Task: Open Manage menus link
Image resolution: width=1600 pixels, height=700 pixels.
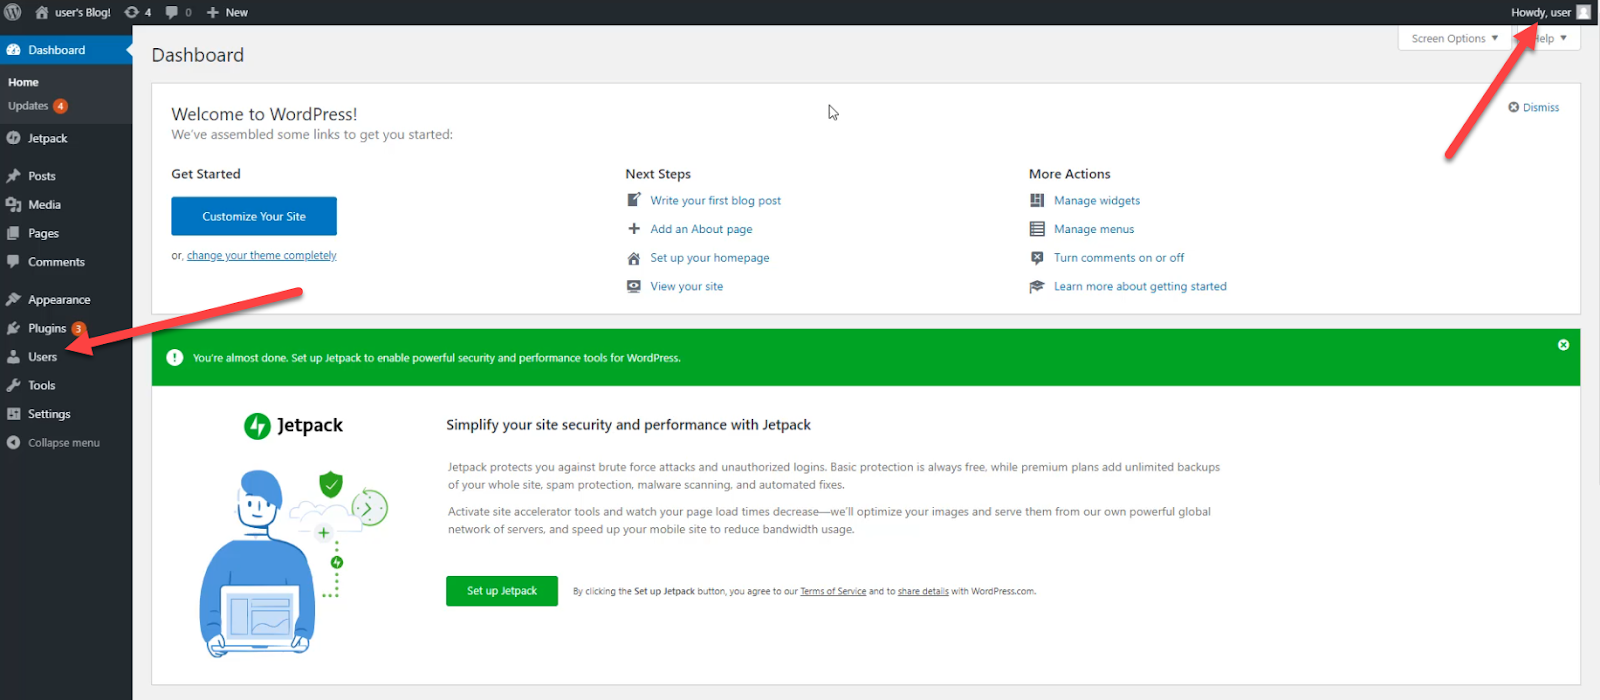Action: (1094, 229)
